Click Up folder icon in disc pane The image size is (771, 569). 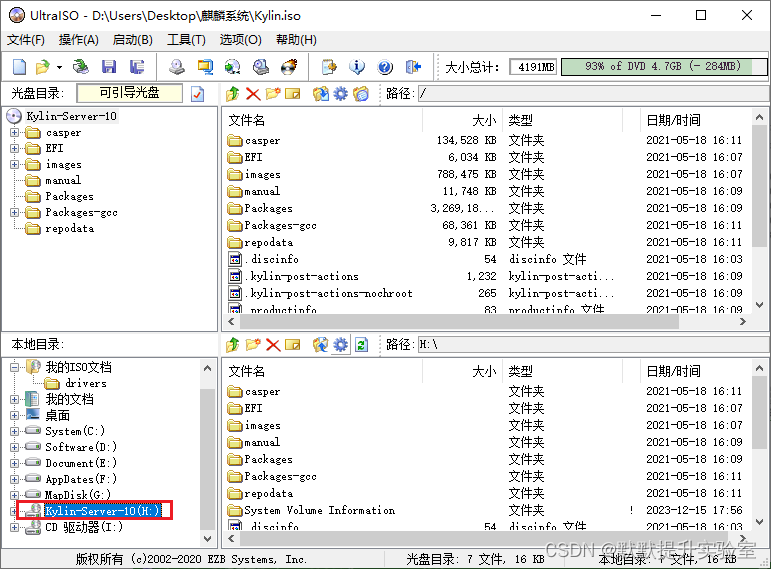233,93
